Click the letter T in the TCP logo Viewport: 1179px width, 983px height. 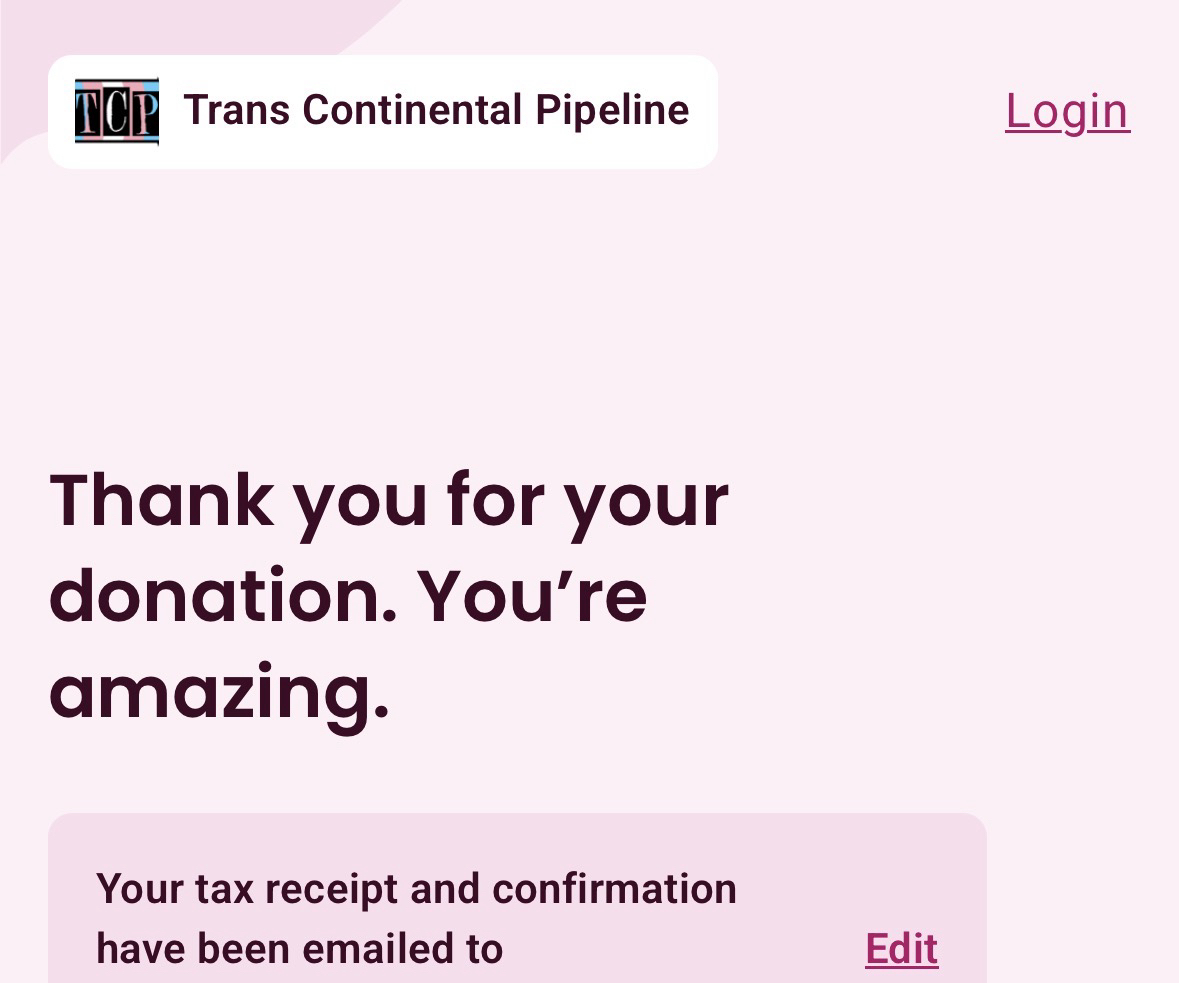coord(90,113)
